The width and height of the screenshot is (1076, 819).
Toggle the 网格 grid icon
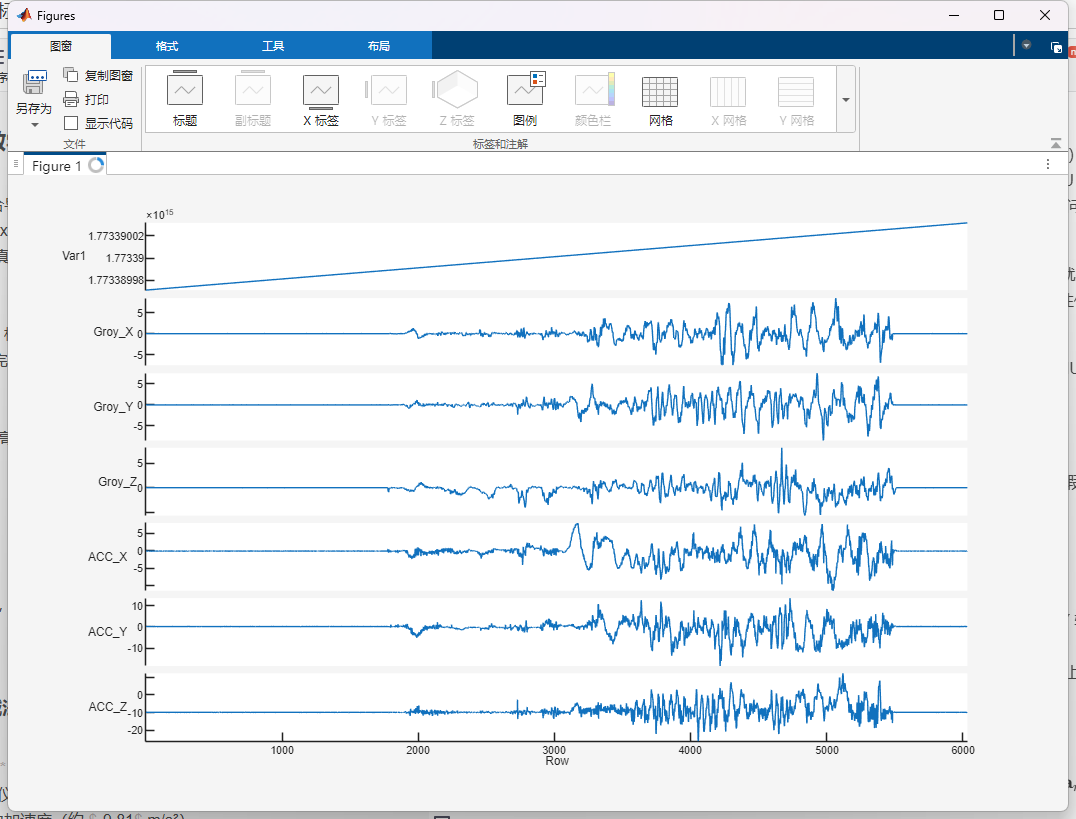pyautogui.click(x=659, y=91)
